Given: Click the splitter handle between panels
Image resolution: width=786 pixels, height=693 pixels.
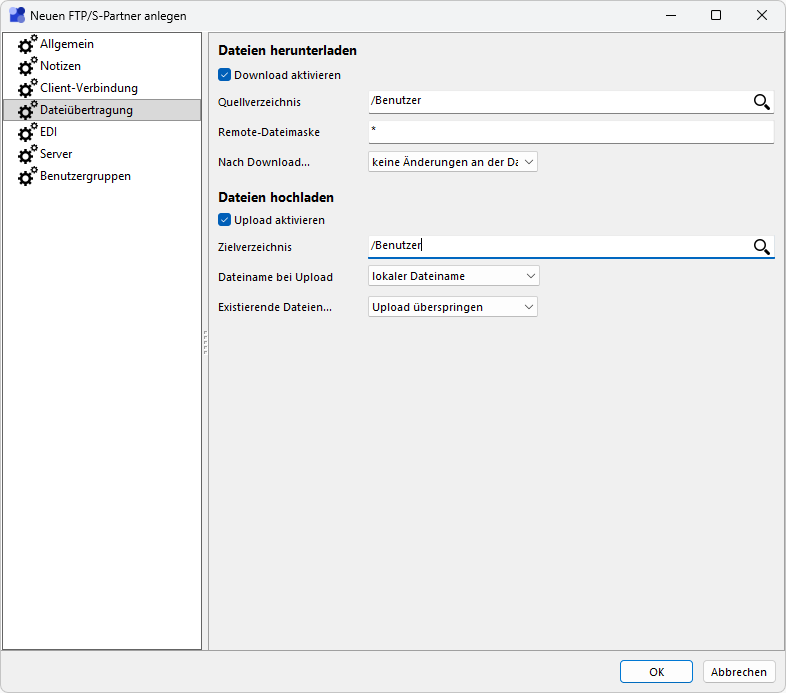Looking at the screenshot, I should click(205, 342).
